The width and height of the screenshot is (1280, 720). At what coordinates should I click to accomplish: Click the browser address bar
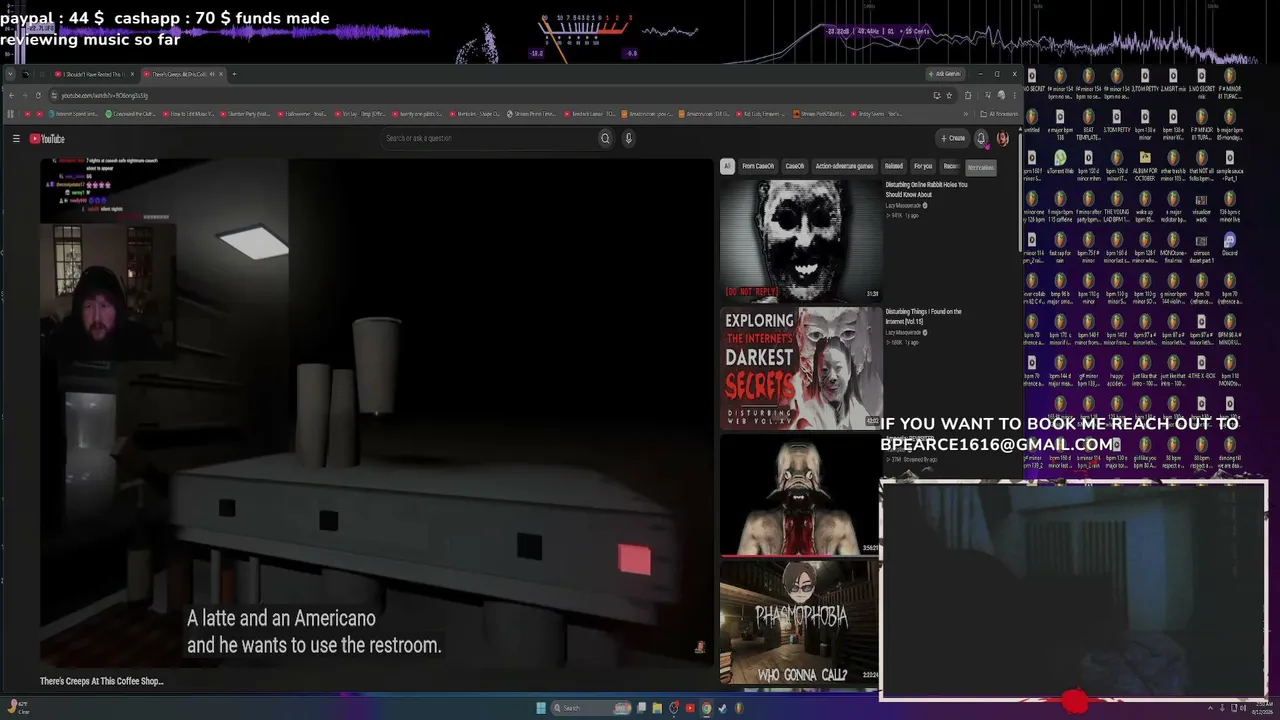pos(490,95)
